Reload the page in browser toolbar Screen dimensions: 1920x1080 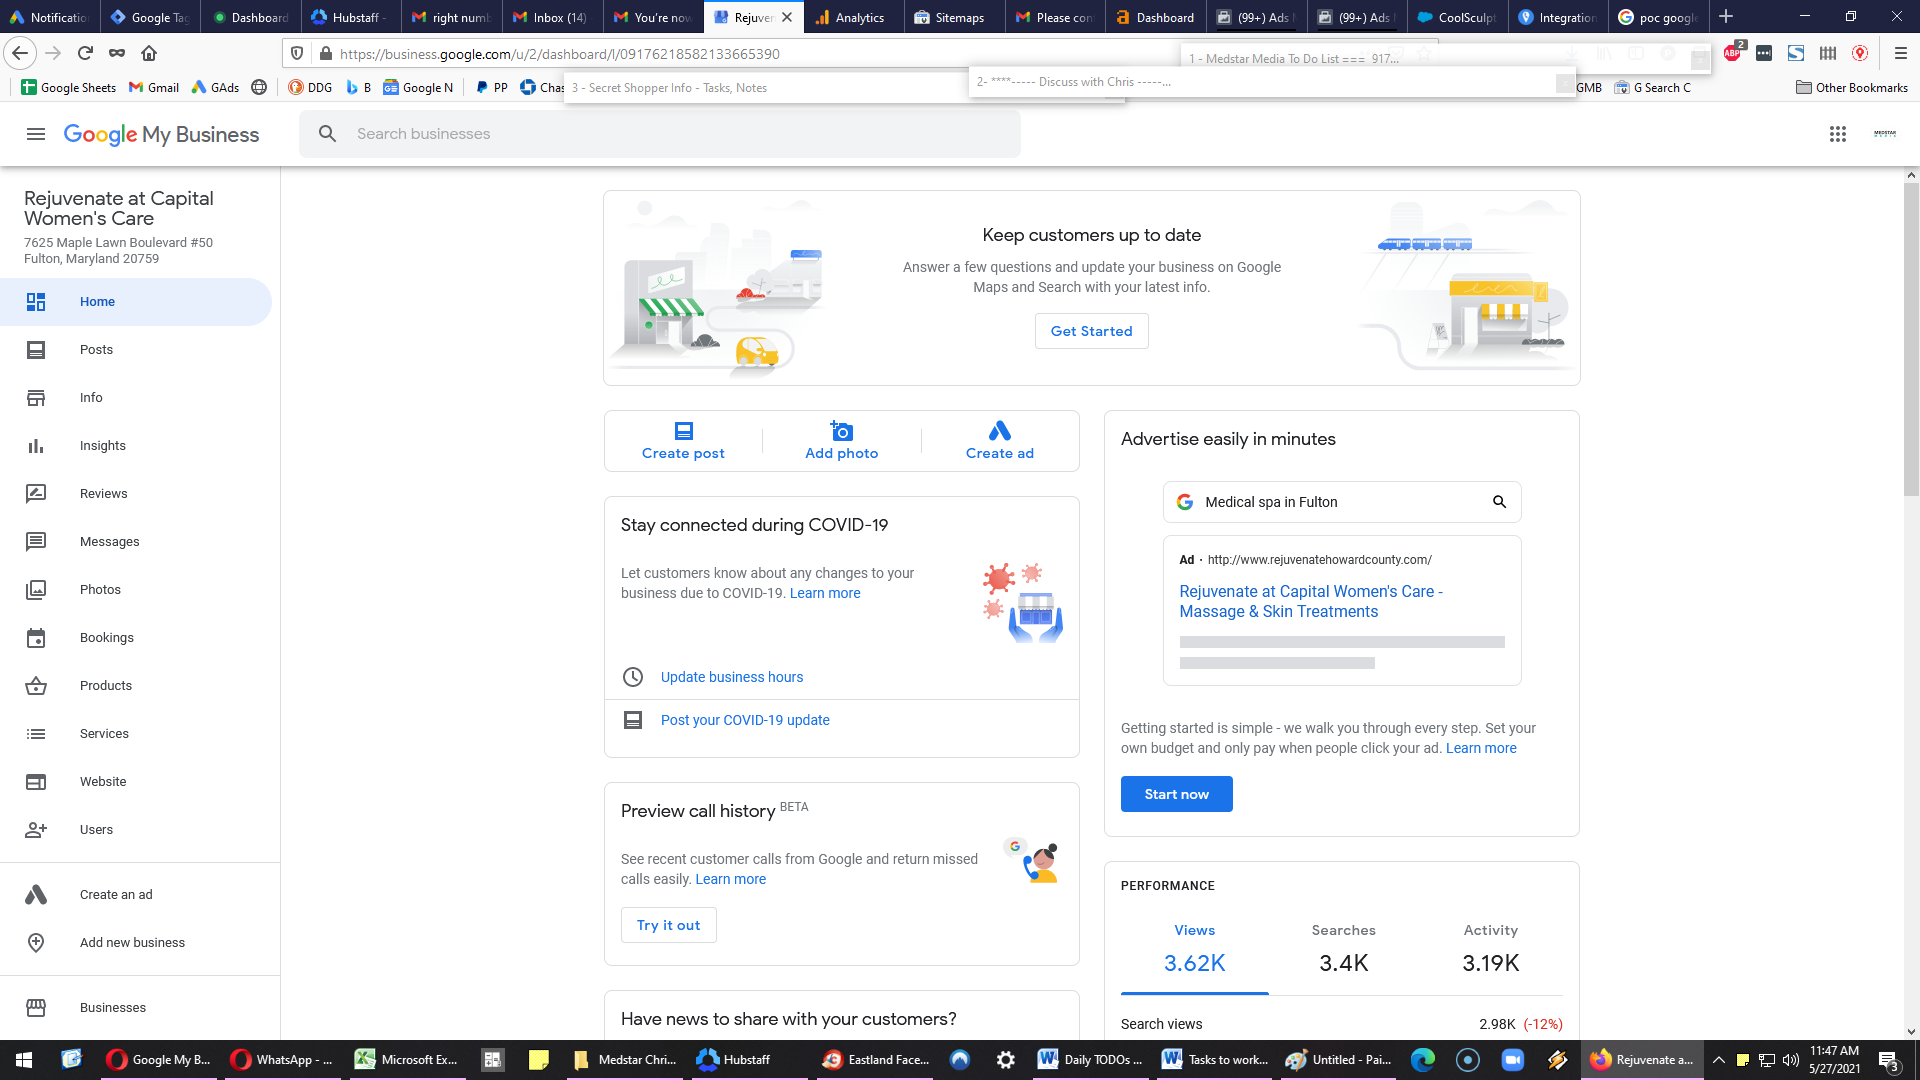pos(85,53)
